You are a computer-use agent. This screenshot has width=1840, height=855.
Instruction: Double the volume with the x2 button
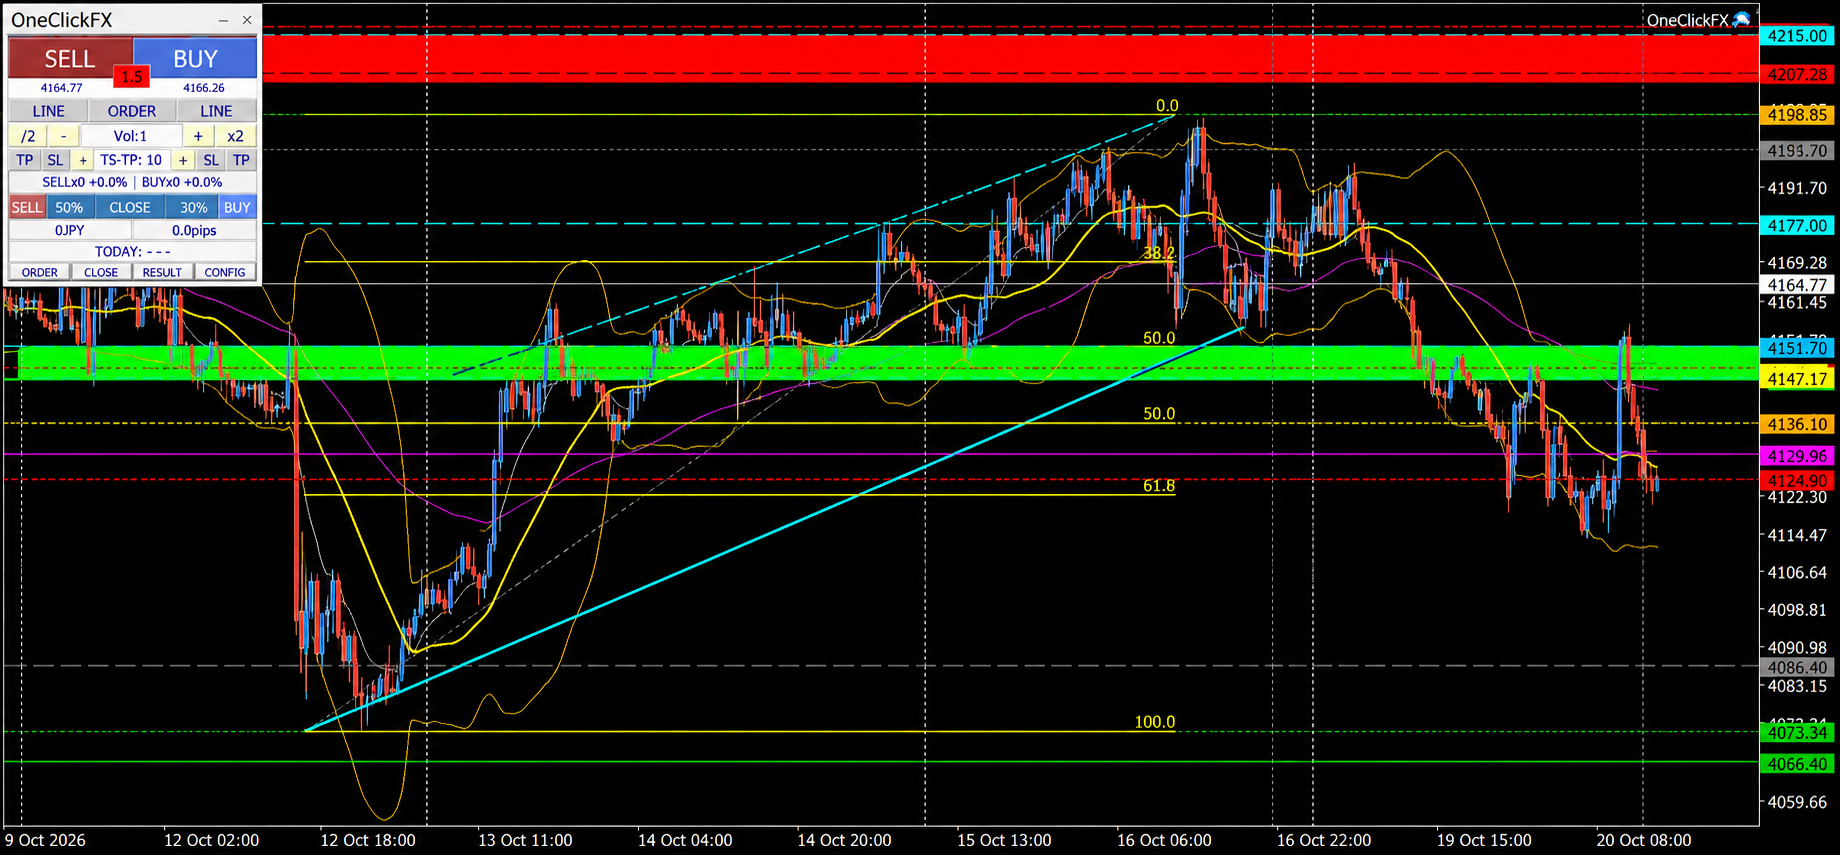tap(235, 136)
